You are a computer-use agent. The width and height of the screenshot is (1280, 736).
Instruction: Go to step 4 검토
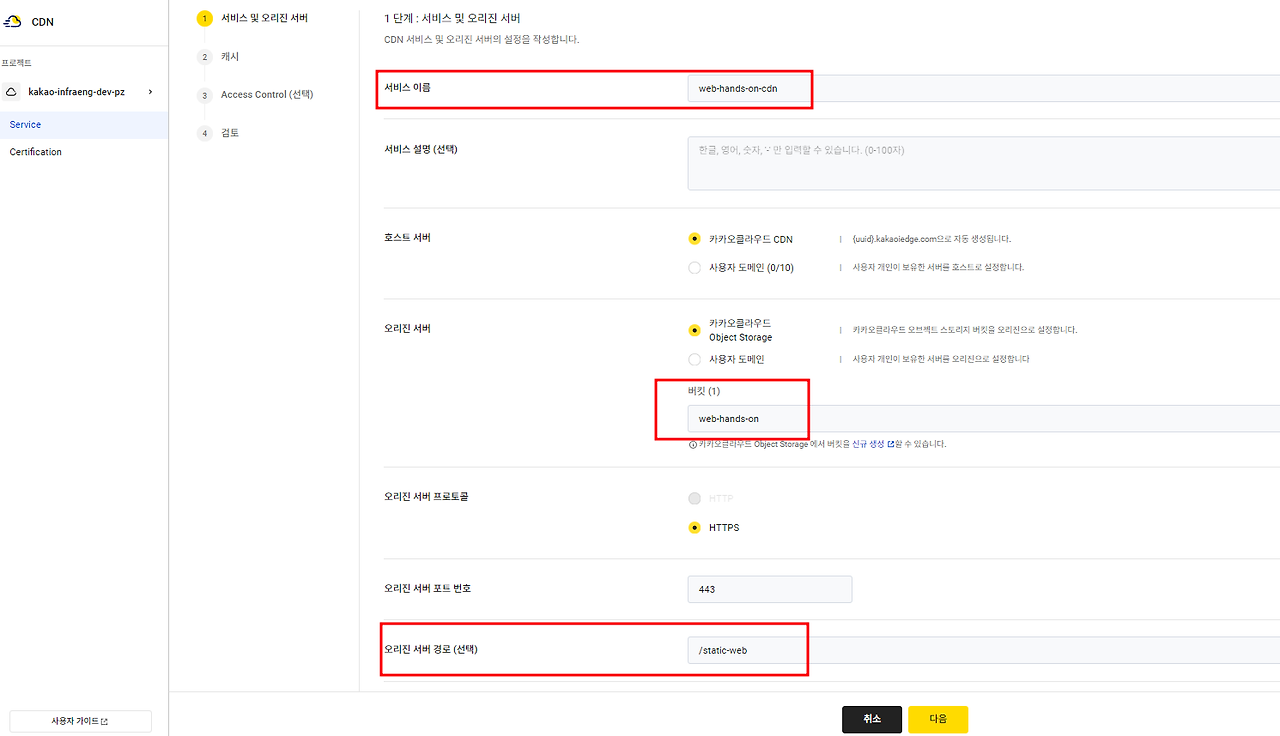[x=218, y=133]
